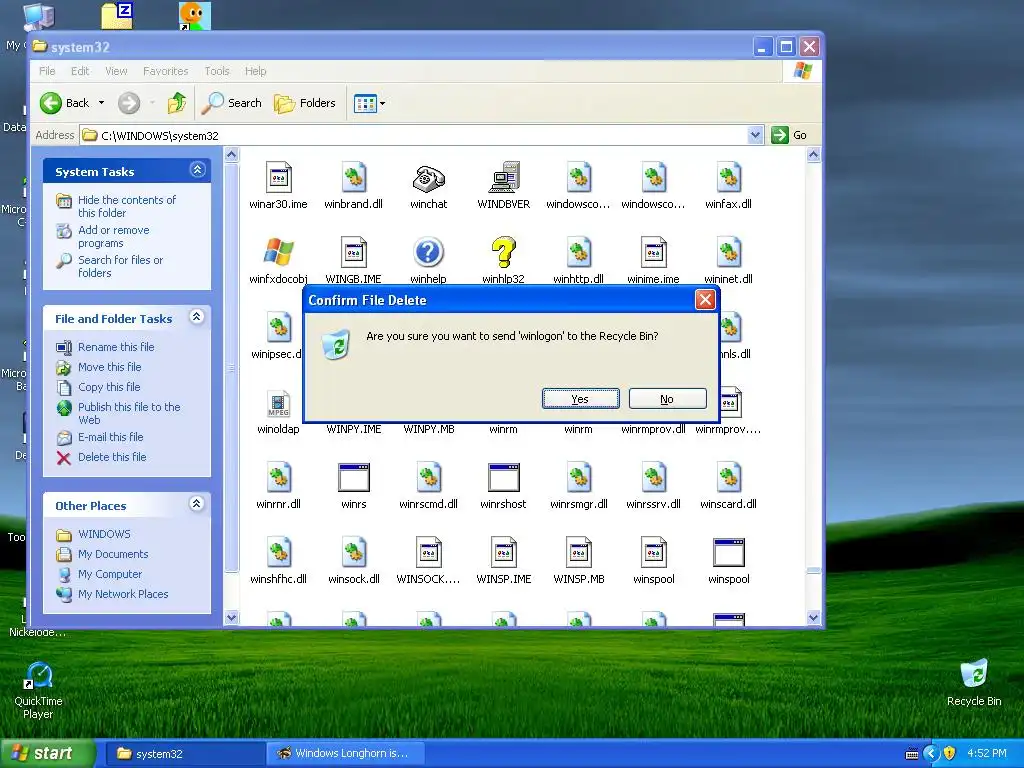This screenshot has height=768, width=1024.
Task: Confirm deletion by clicking Yes
Action: tap(581, 399)
